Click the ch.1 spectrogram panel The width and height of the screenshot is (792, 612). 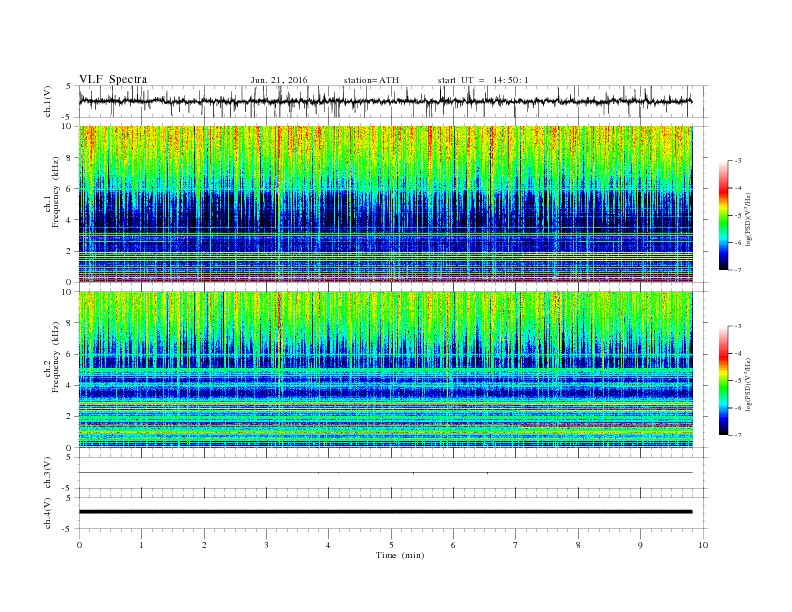(x=386, y=204)
